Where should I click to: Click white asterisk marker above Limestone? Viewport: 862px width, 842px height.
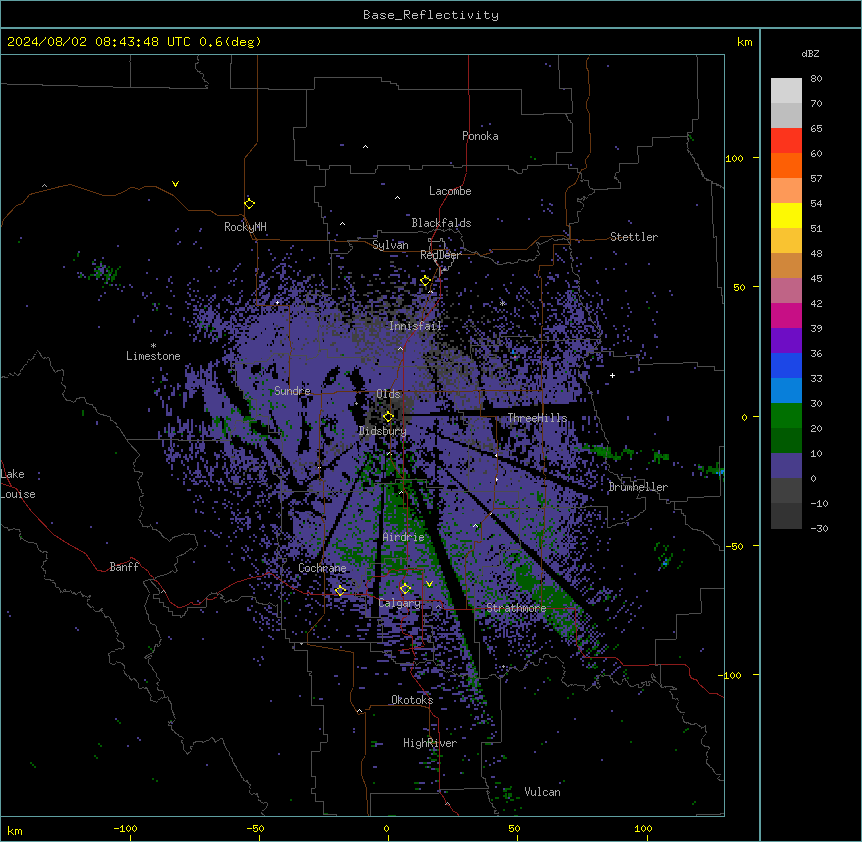[x=153, y=345]
